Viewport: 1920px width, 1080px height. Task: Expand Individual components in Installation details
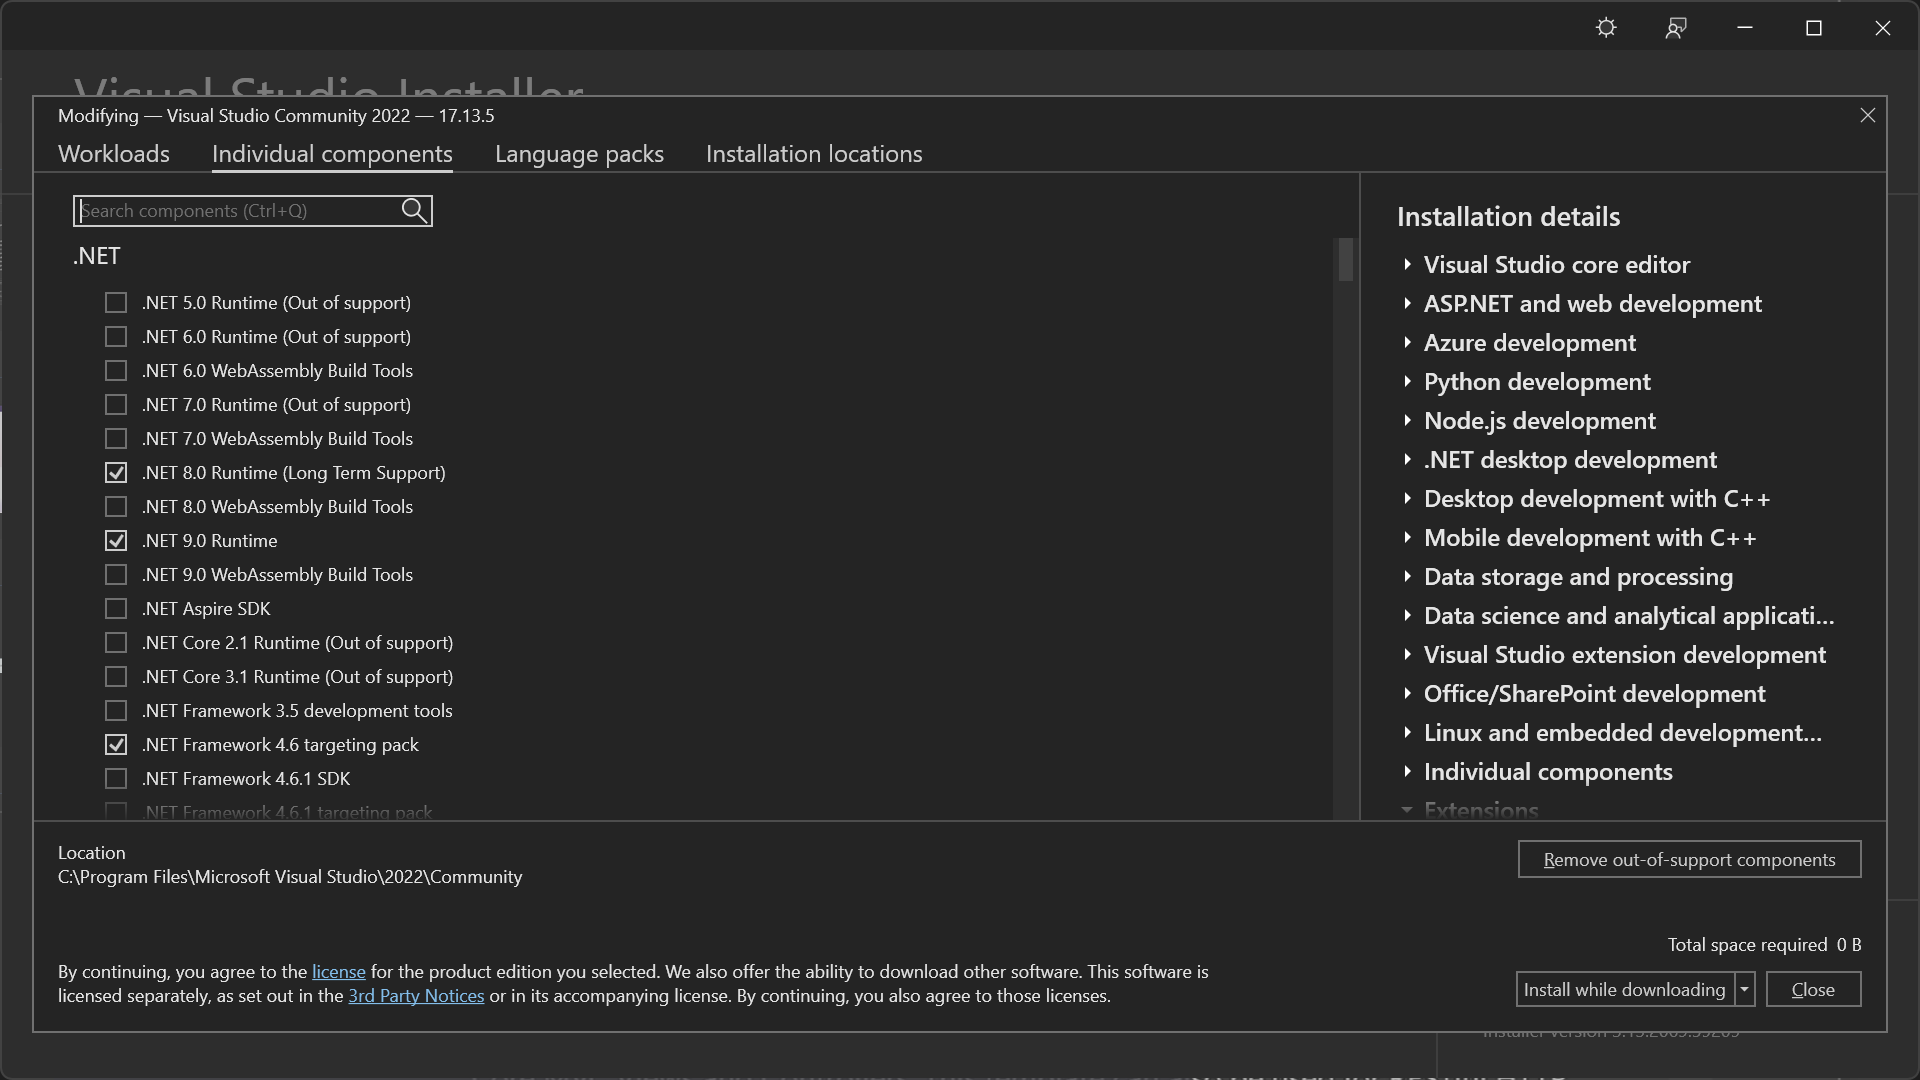(x=1407, y=771)
